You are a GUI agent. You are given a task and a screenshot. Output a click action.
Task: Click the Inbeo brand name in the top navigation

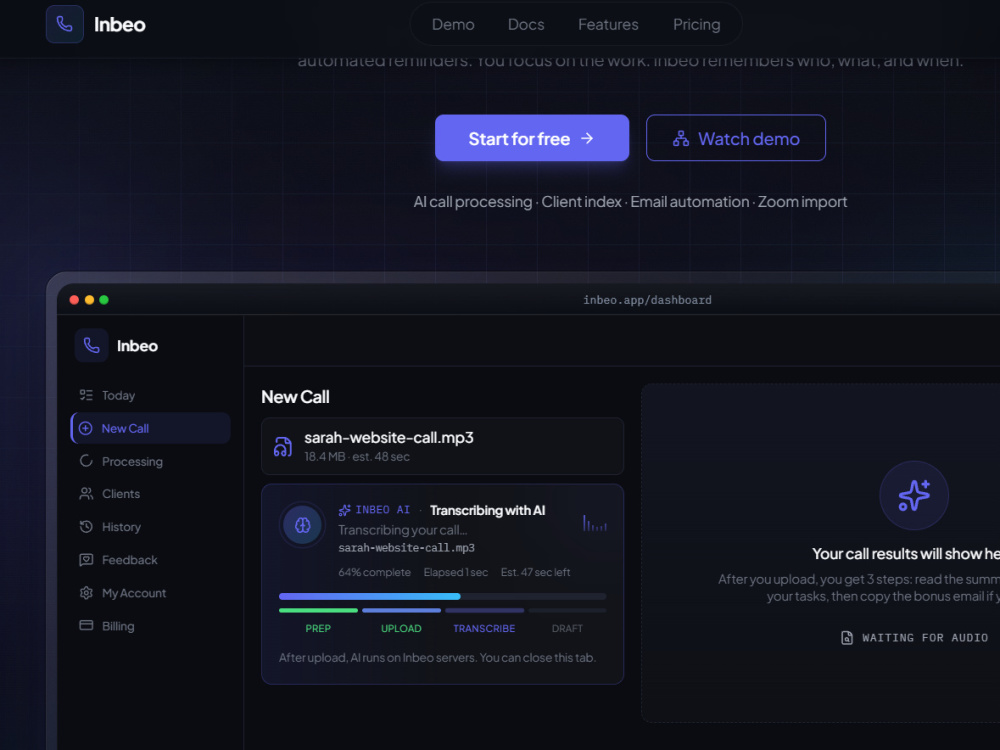pos(120,24)
